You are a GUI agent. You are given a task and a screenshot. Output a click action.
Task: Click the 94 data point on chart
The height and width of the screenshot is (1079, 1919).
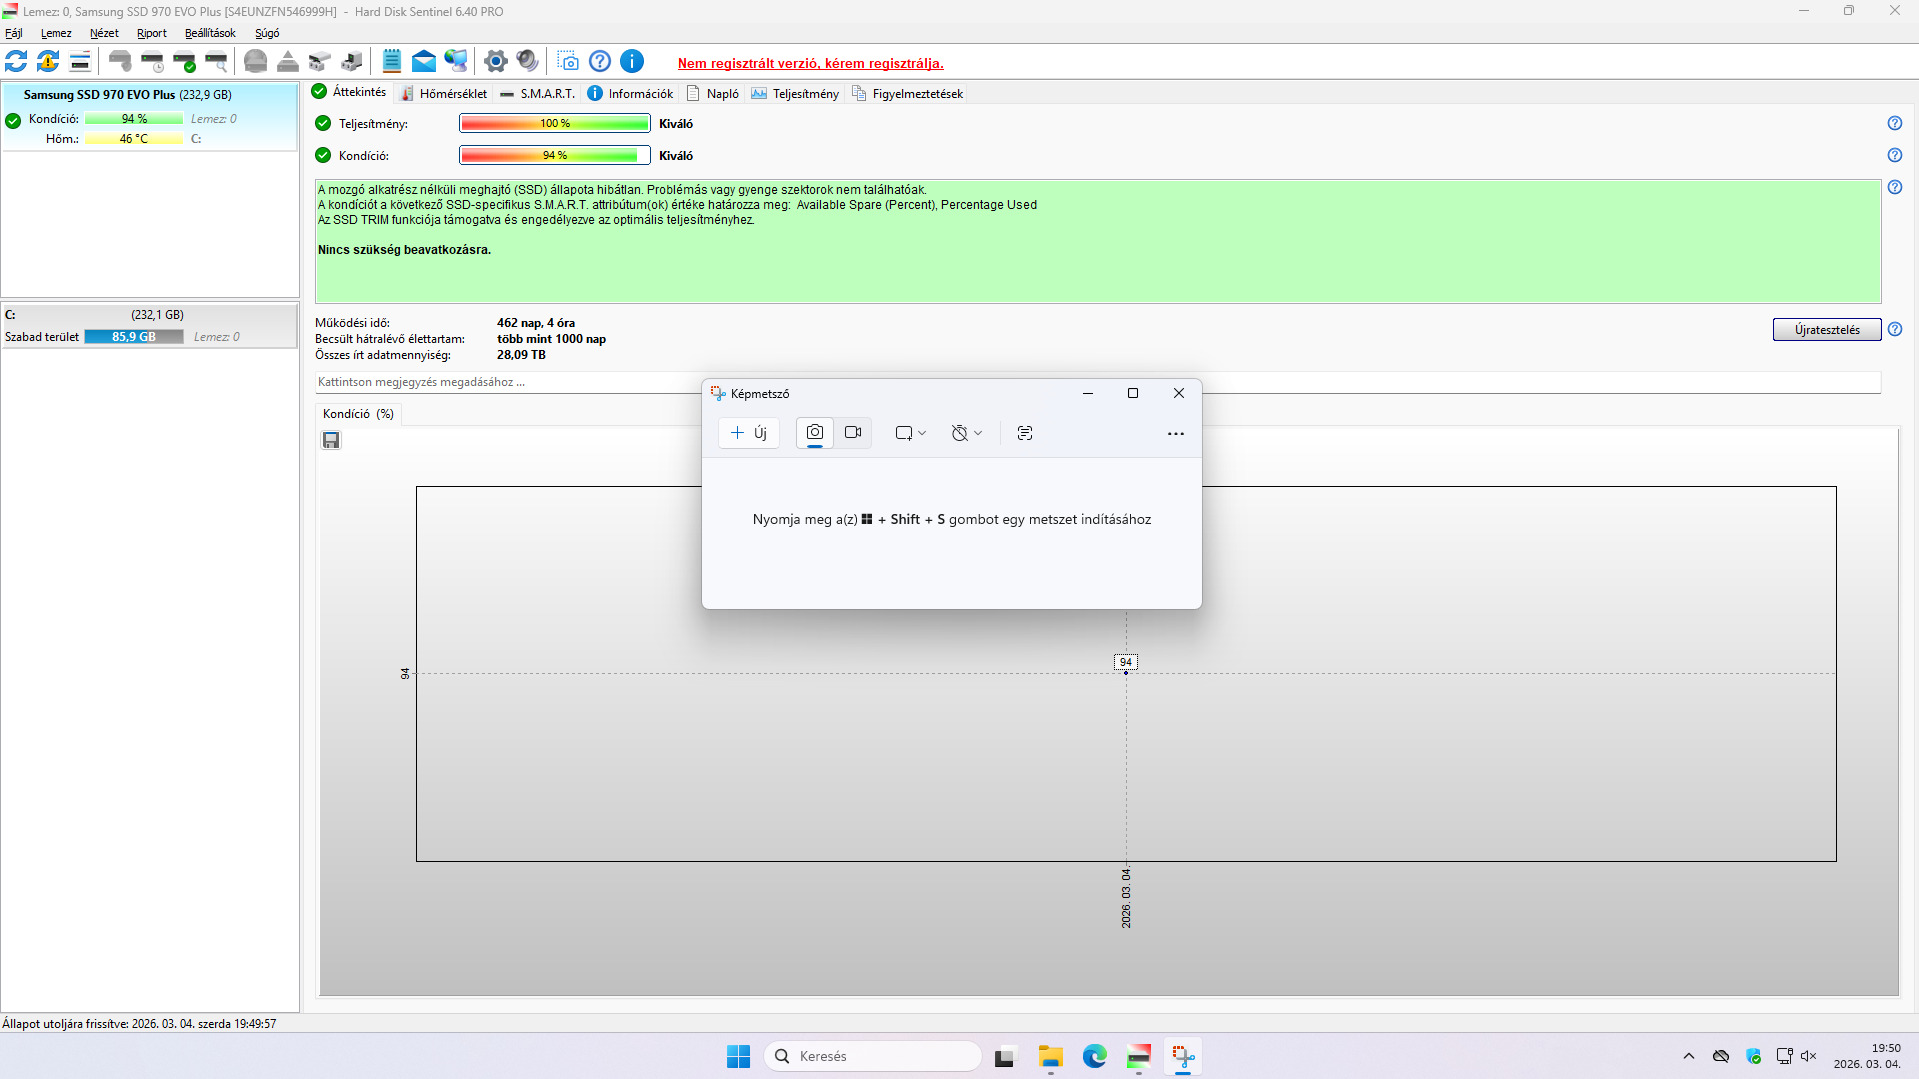(x=1126, y=673)
